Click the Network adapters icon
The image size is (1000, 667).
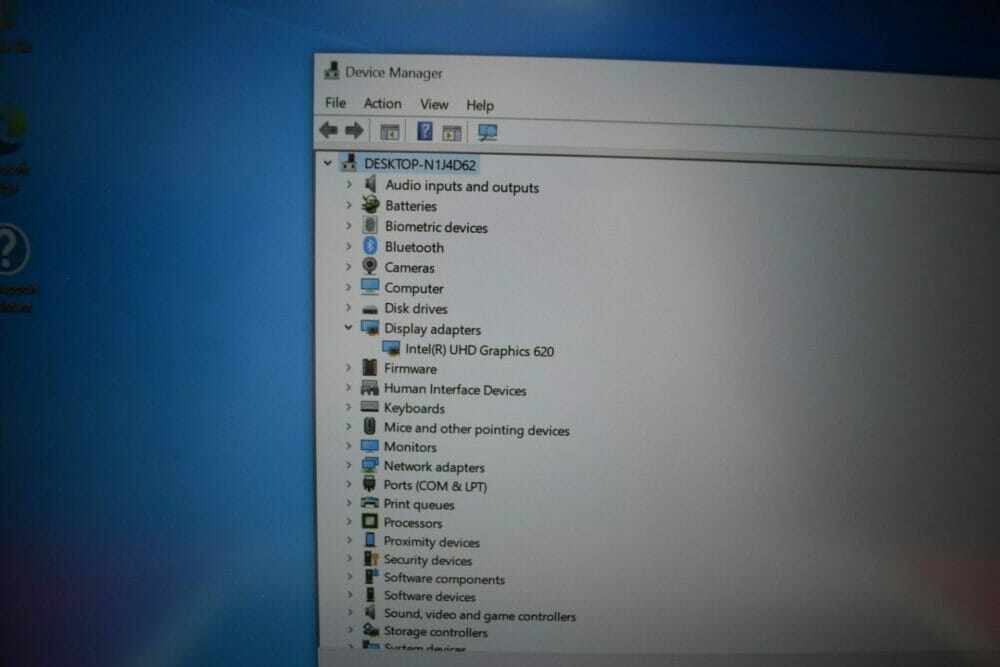point(370,465)
